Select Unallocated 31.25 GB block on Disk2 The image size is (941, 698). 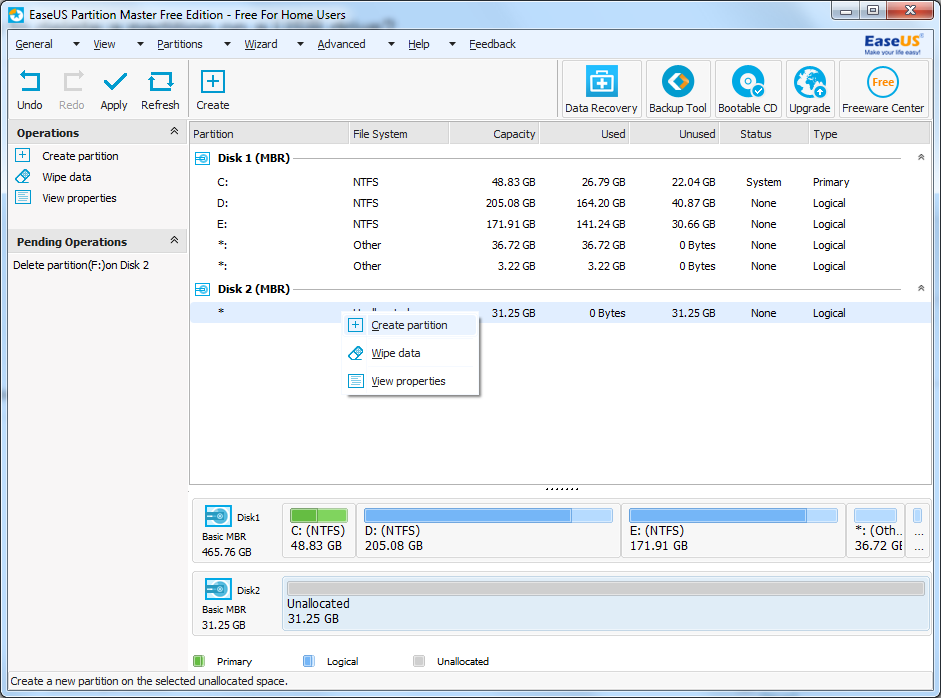(606, 603)
